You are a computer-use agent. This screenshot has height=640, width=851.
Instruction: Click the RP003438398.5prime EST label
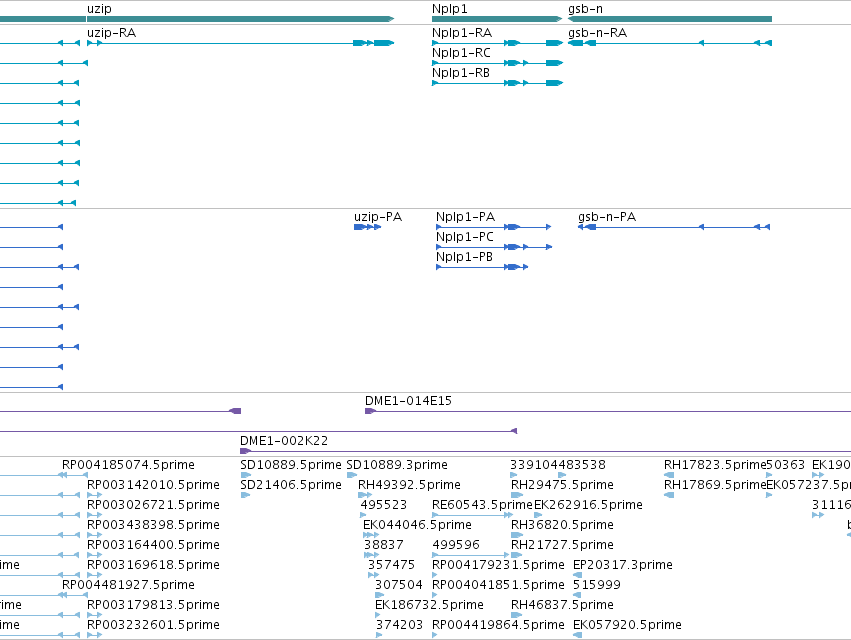click(153, 525)
